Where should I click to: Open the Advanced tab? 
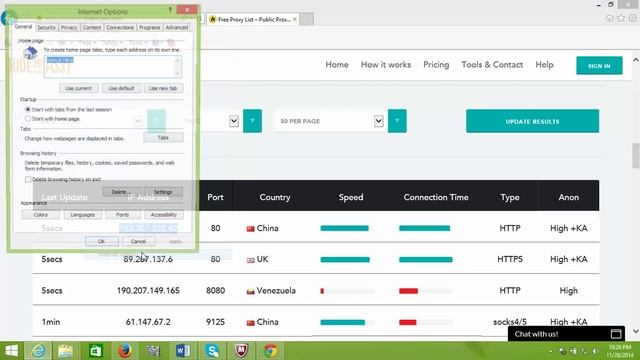click(177, 28)
